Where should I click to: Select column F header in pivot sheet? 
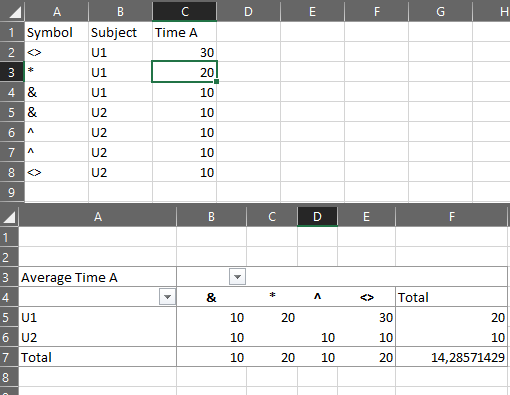coord(452,217)
